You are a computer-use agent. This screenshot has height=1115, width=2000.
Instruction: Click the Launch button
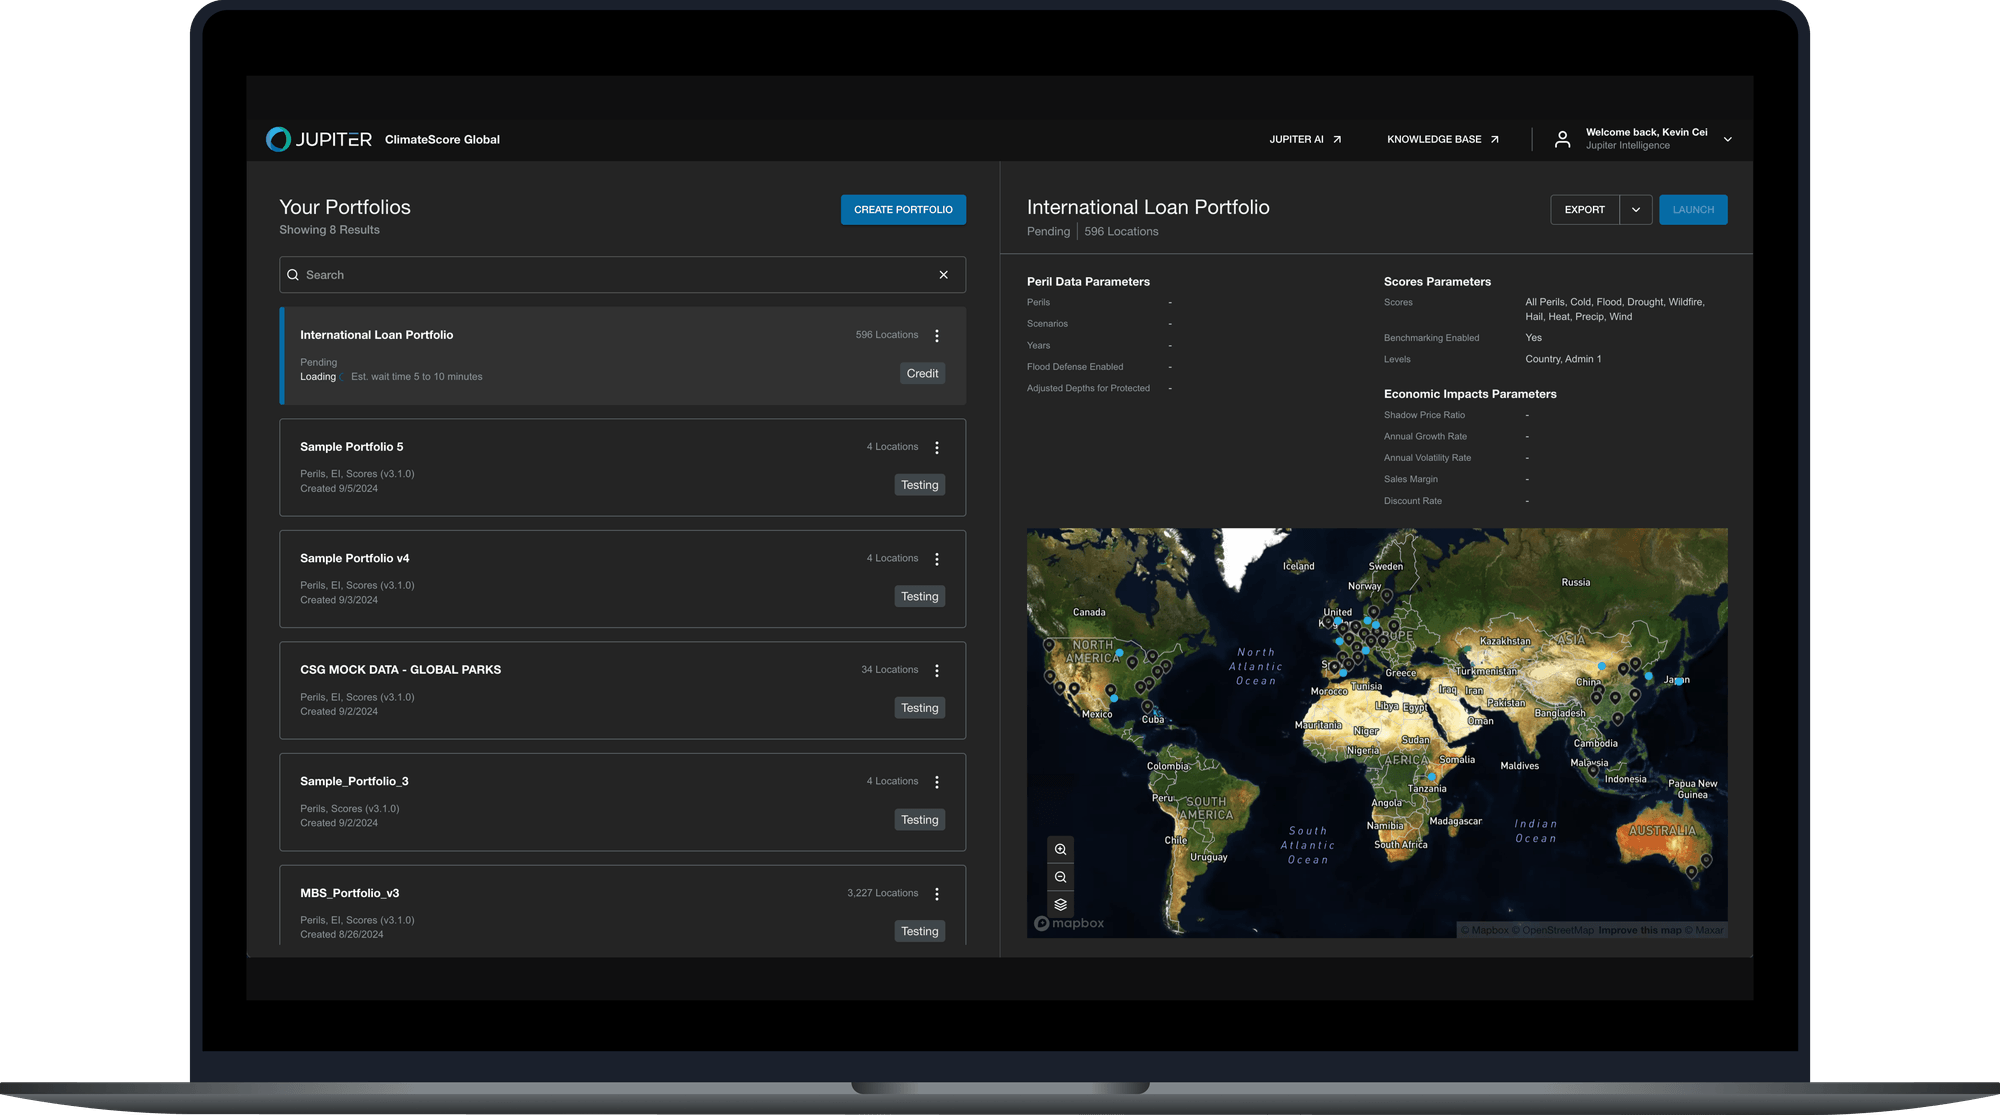pos(1693,210)
